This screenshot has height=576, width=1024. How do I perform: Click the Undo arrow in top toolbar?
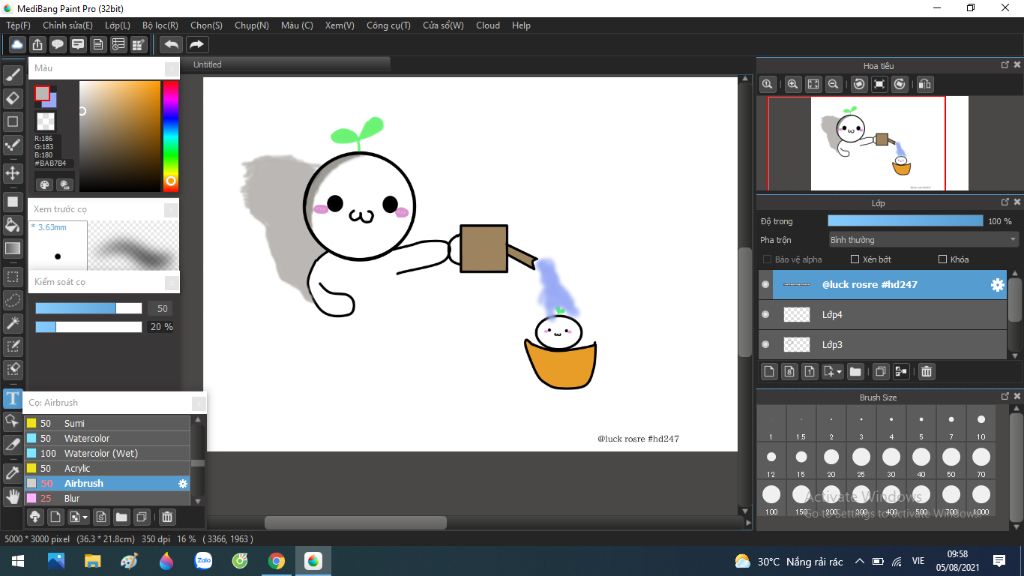172,45
